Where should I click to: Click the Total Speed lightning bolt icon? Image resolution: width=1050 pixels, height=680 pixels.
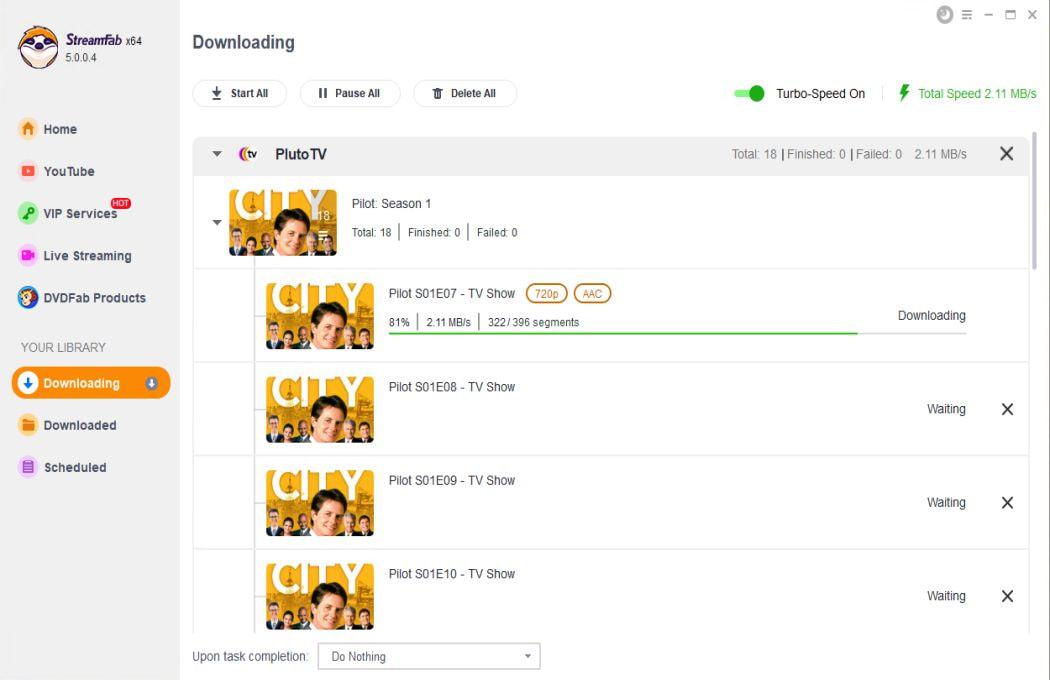point(904,93)
